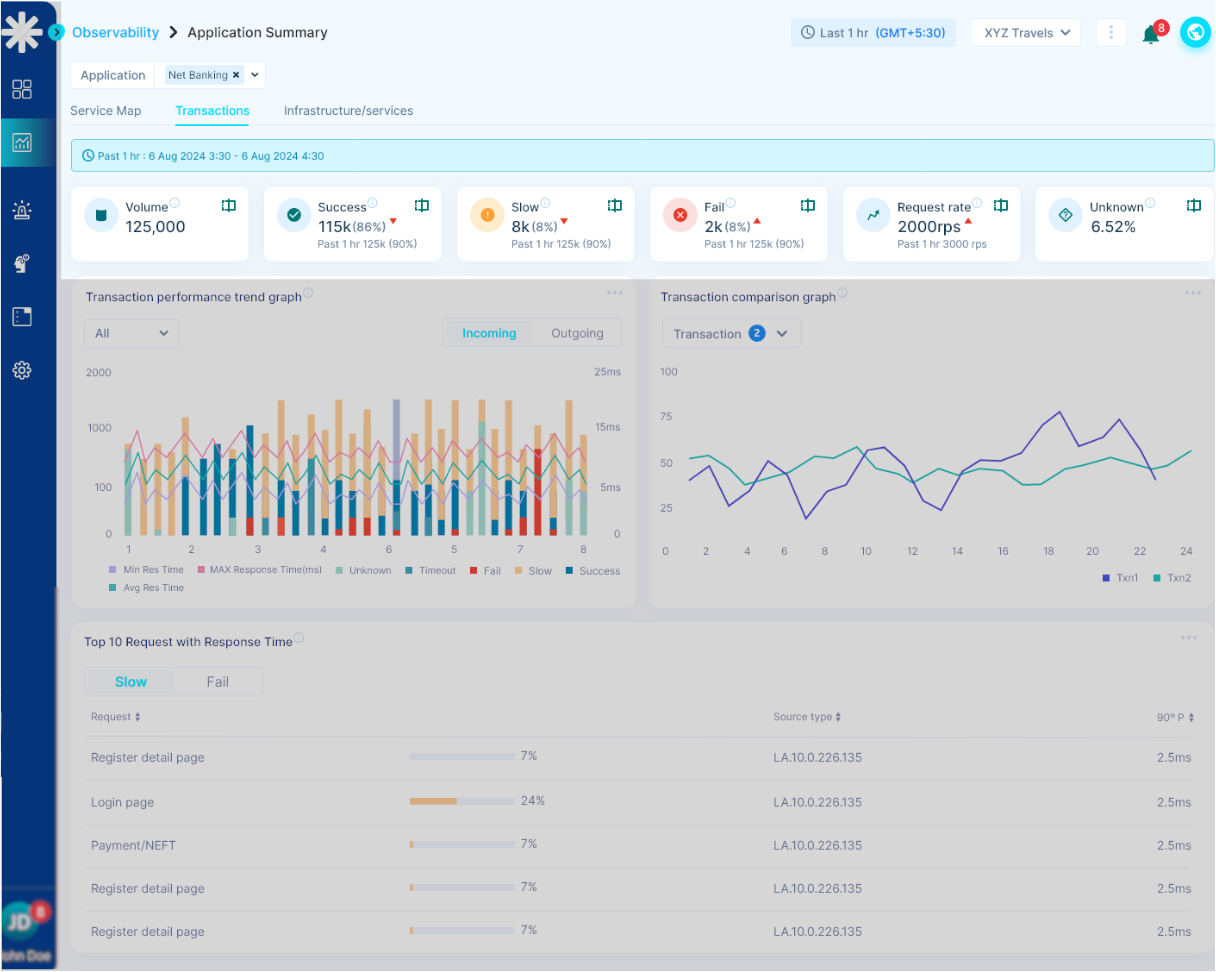Open the notifications bell icon
This screenshot has width=1216, height=972.
[x=1151, y=34]
